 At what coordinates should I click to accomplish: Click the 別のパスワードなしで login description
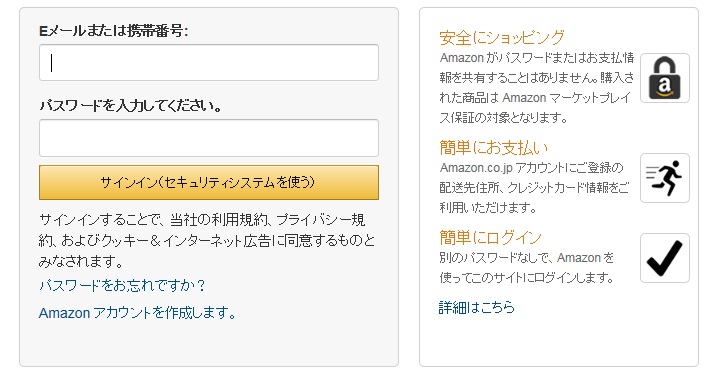(527, 268)
